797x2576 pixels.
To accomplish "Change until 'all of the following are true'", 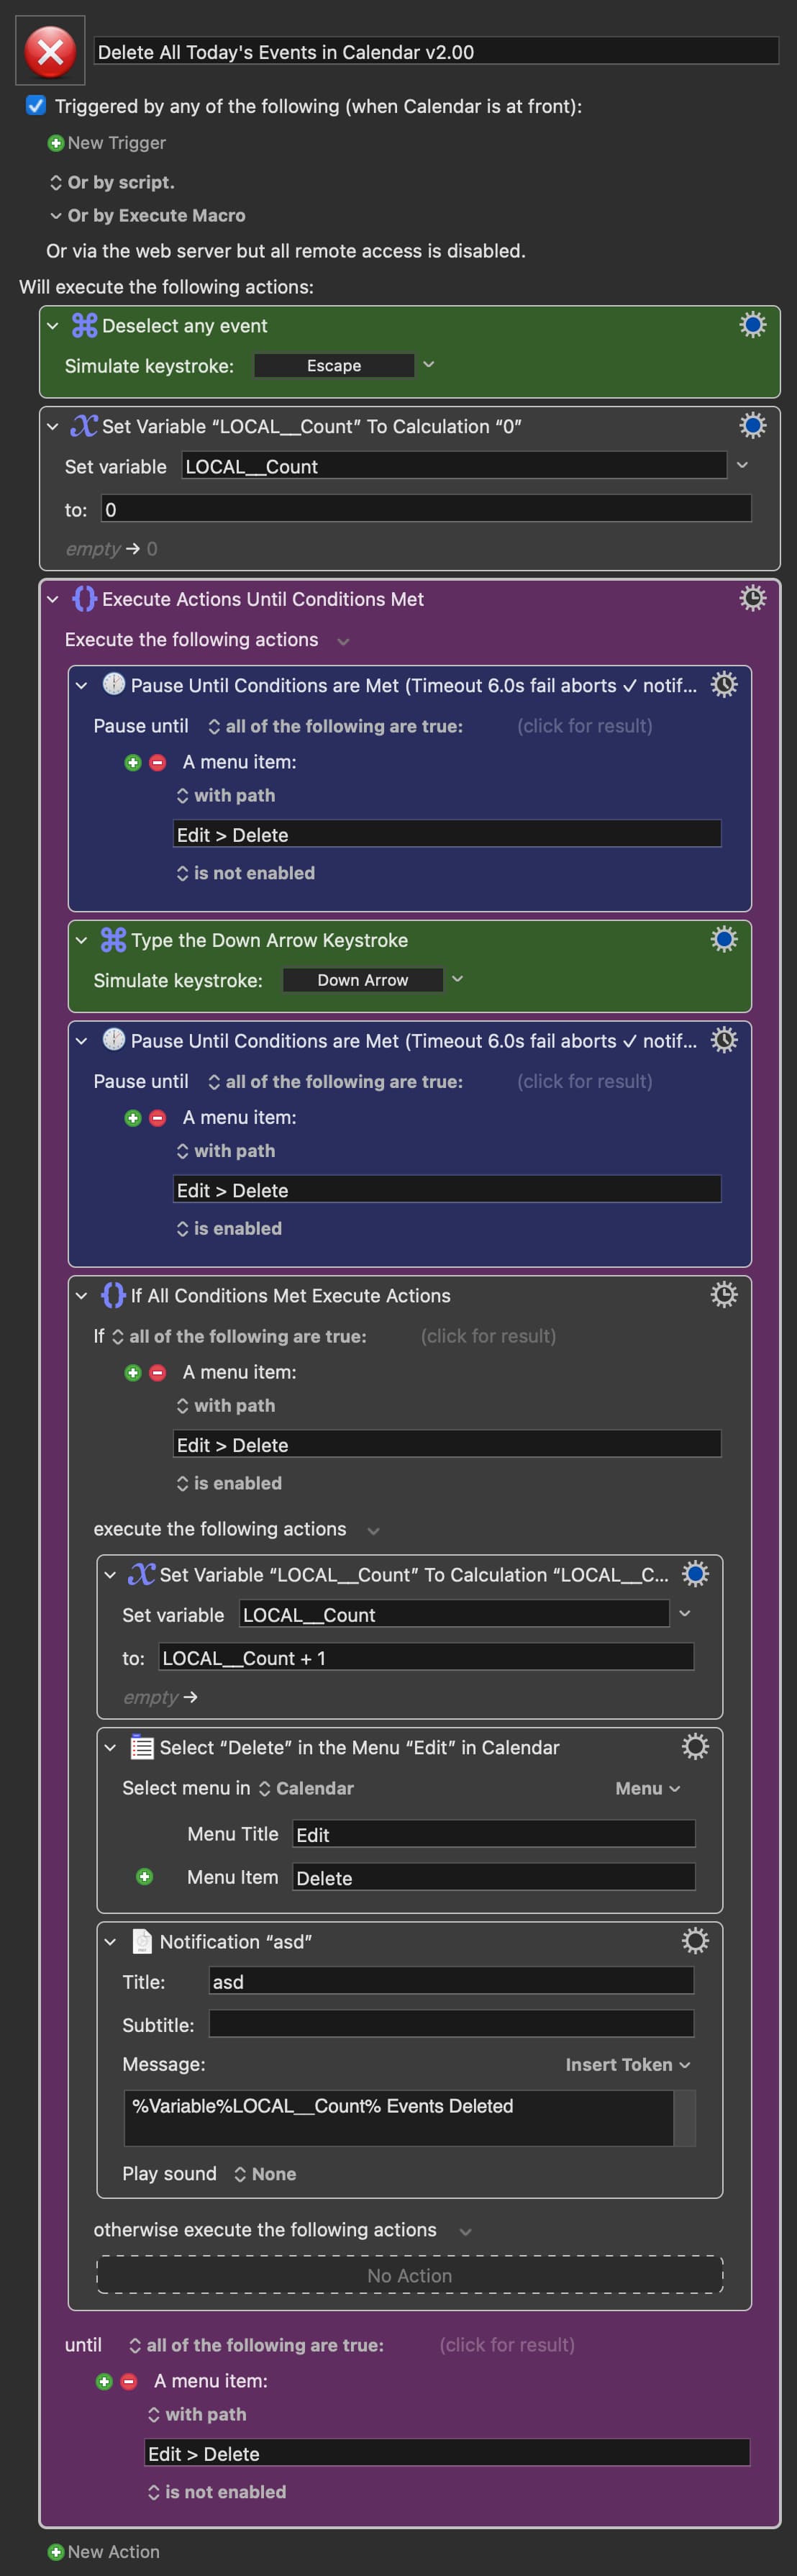I will (x=256, y=2345).
